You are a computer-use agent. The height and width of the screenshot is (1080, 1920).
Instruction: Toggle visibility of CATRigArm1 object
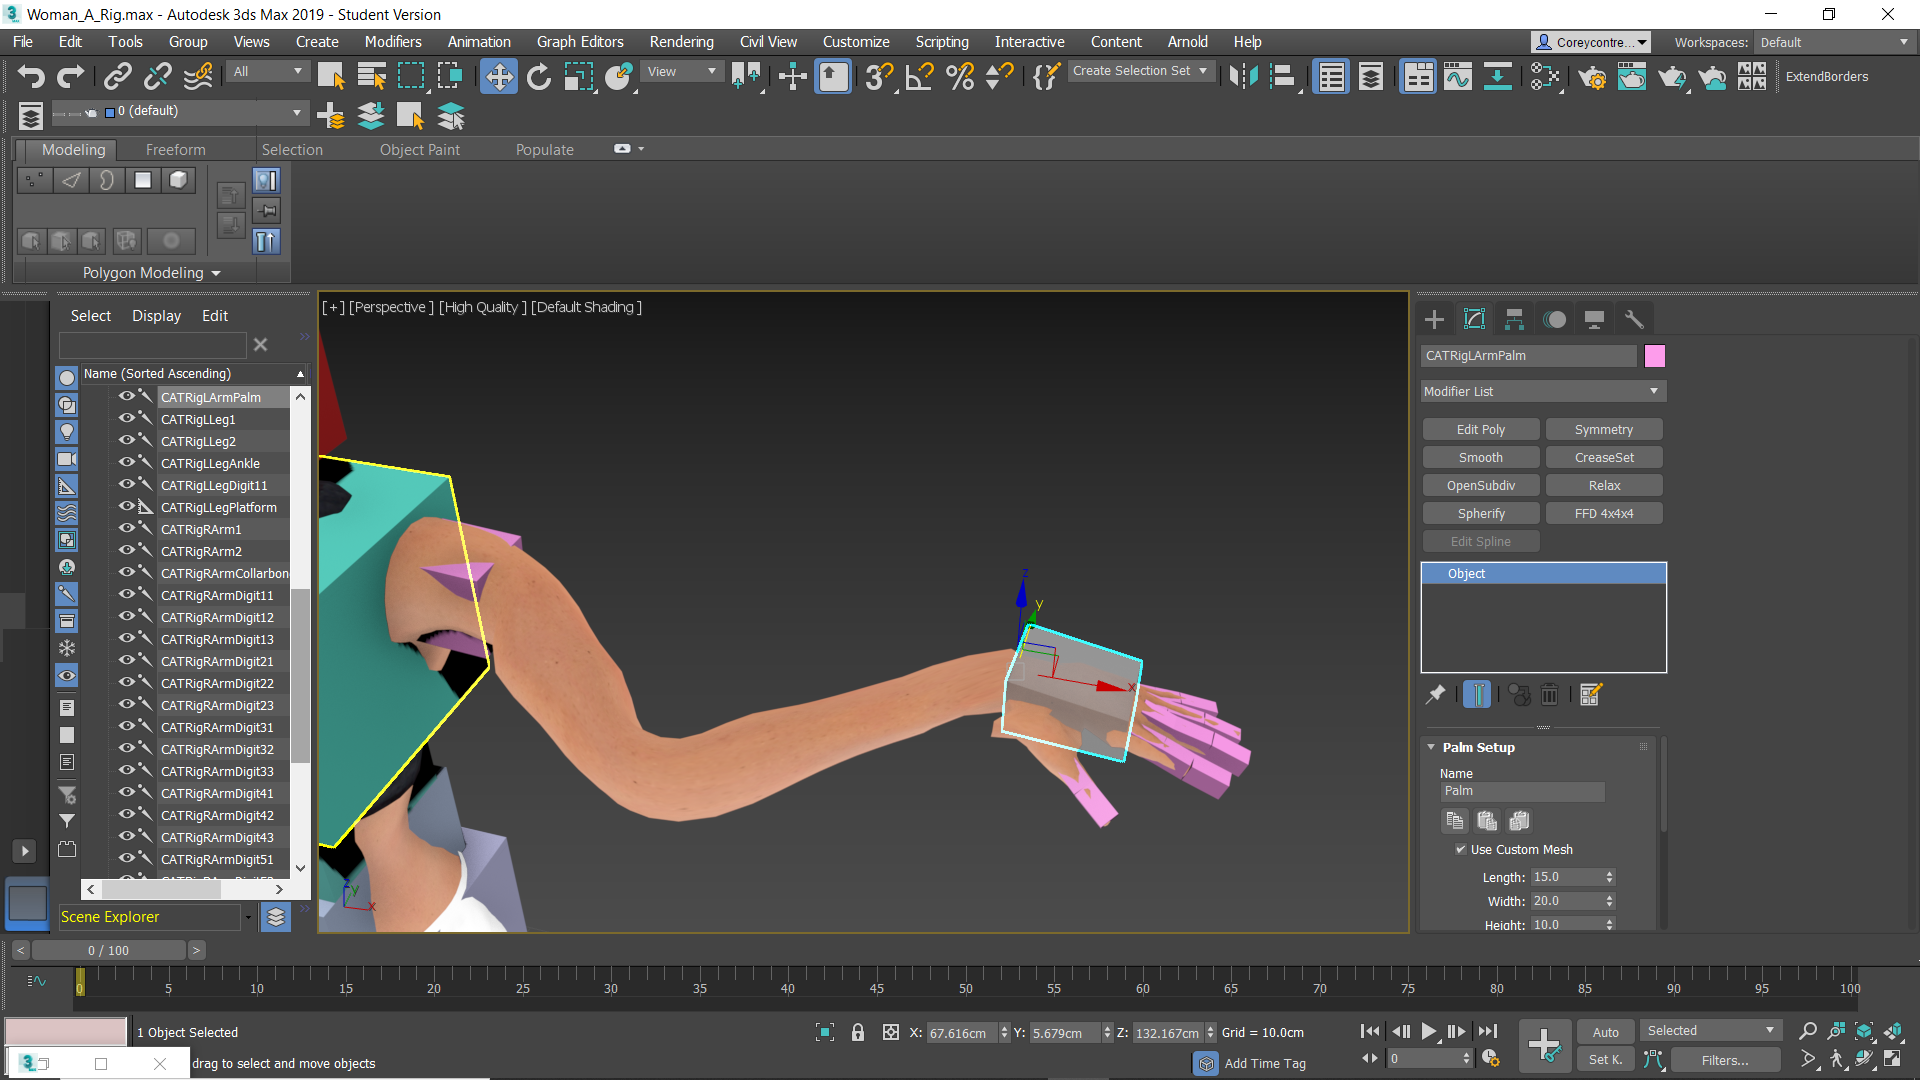coord(128,529)
